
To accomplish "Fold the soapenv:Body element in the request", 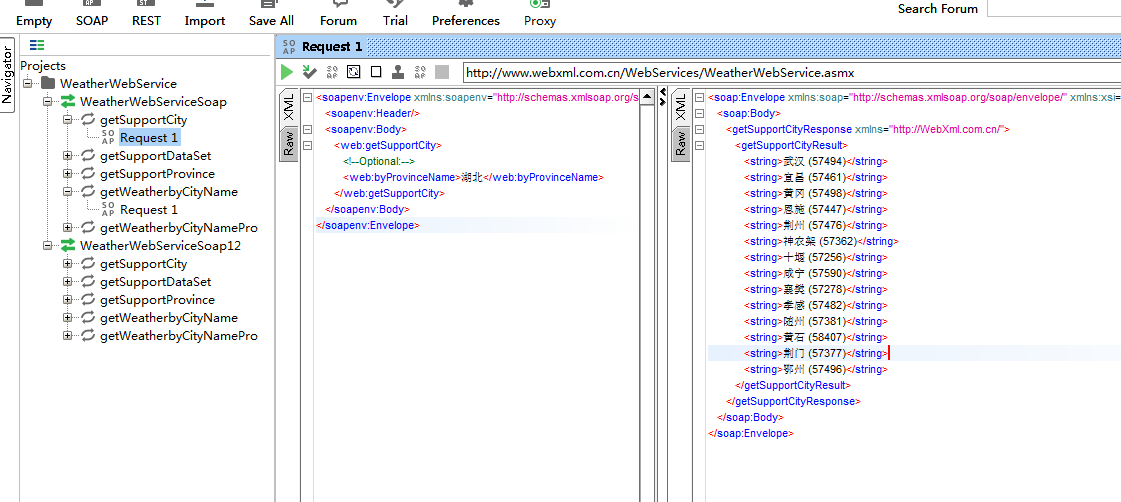I will [x=307, y=129].
